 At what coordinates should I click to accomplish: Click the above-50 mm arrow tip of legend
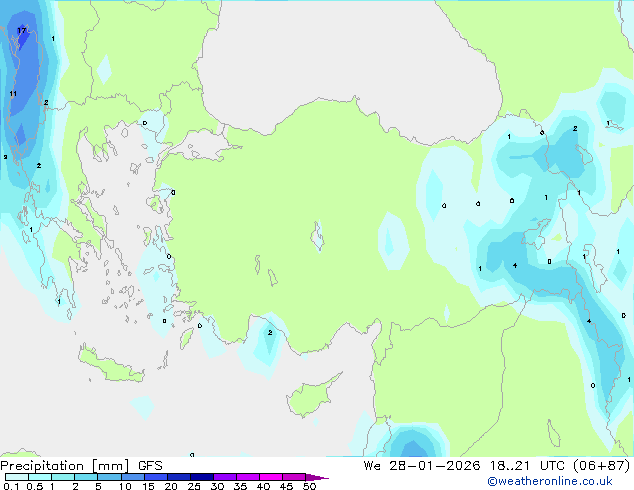click(317, 477)
